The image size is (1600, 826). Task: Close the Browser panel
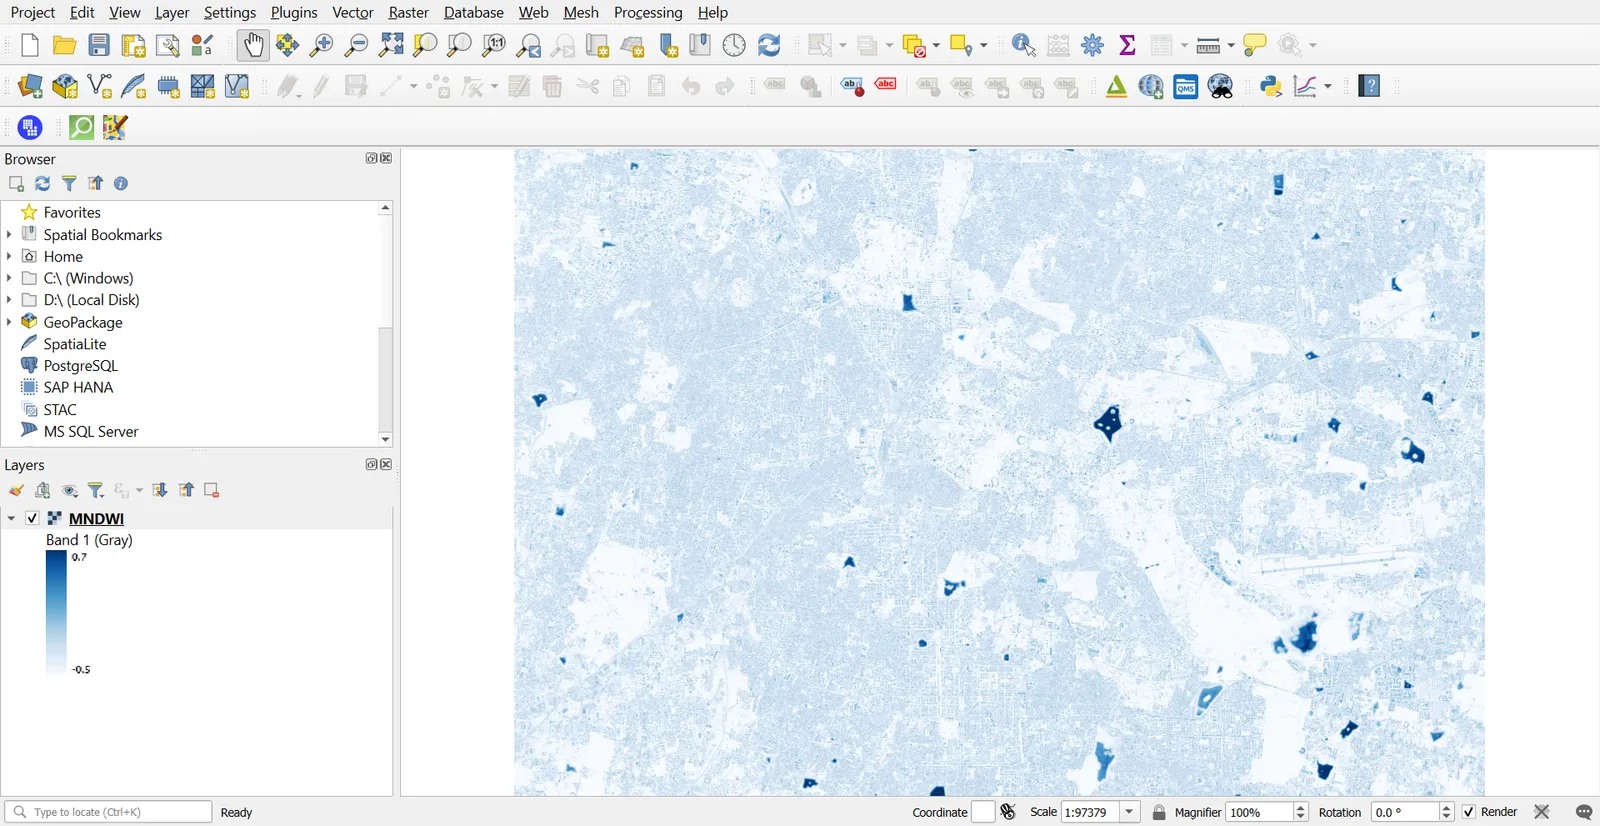pos(387,158)
